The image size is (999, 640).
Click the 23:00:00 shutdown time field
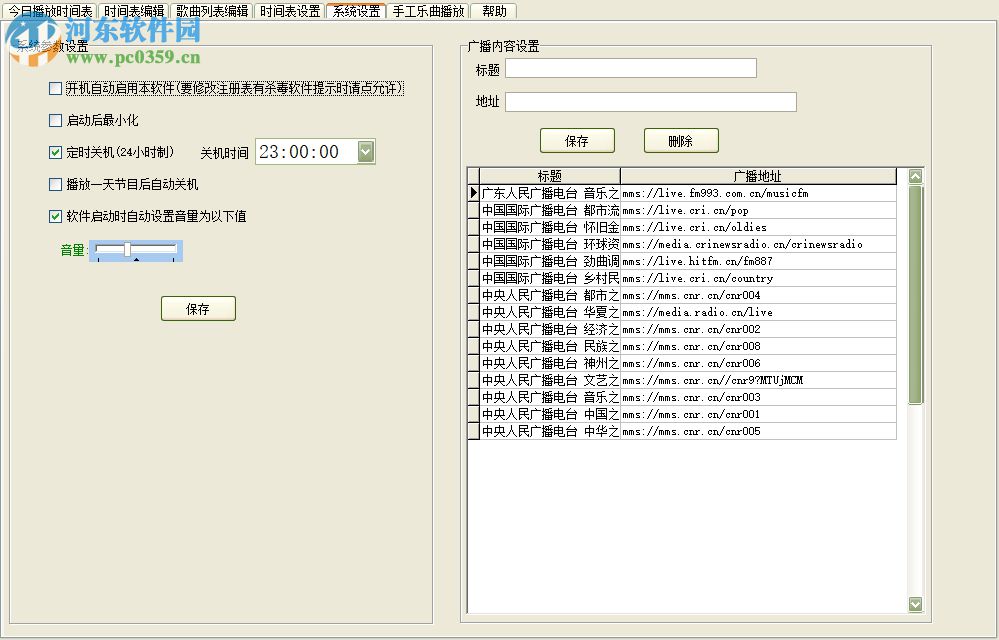[x=306, y=152]
